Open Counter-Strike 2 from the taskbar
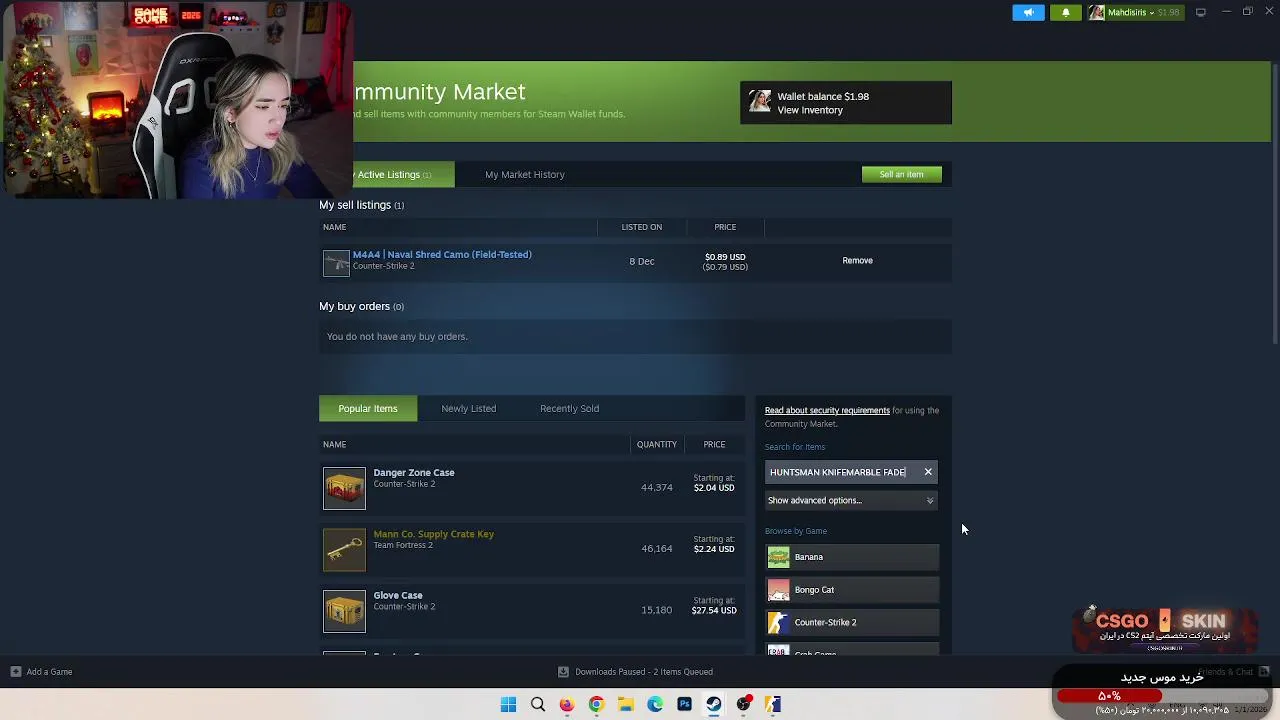This screenshot has width=1280, height=720. click(773, 704)
